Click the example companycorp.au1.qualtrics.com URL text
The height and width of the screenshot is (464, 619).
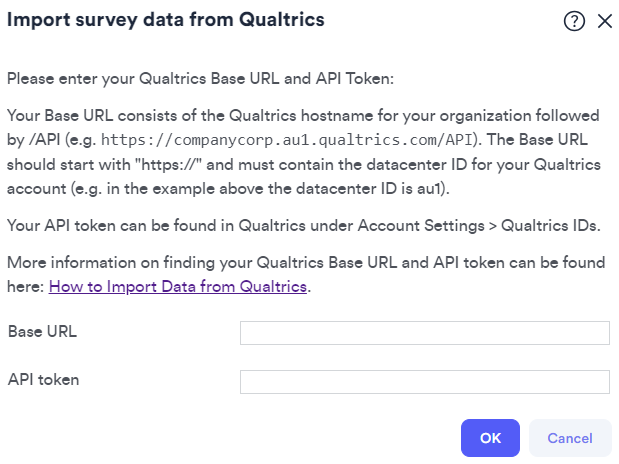pos(287,140)
